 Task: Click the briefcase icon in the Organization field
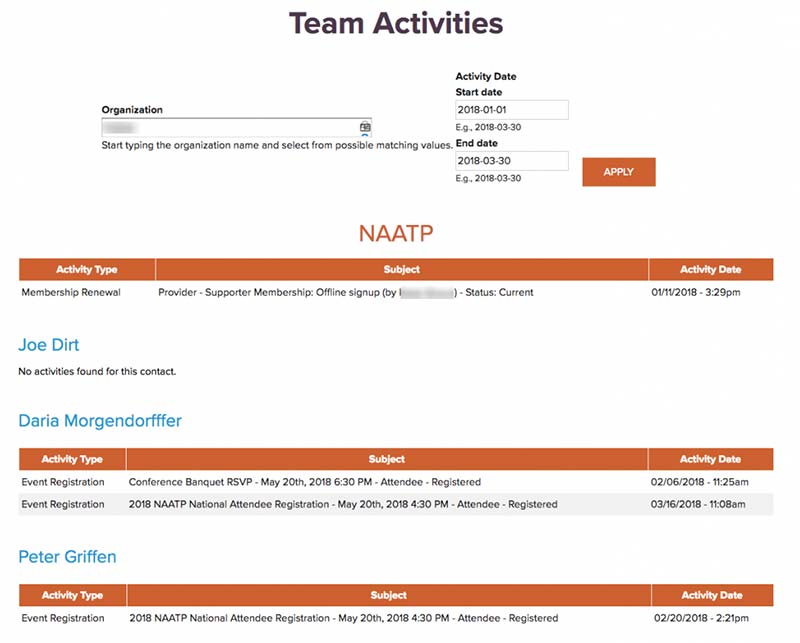click(367, 127)
